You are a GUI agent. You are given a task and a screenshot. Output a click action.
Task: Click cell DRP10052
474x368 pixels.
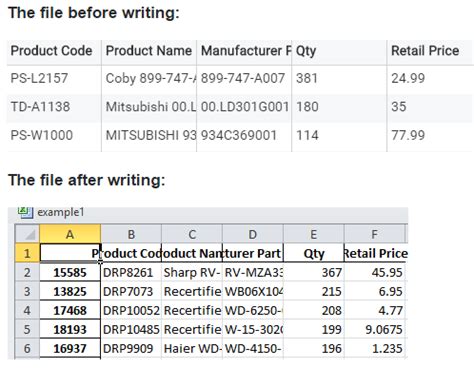click(131, 310)
